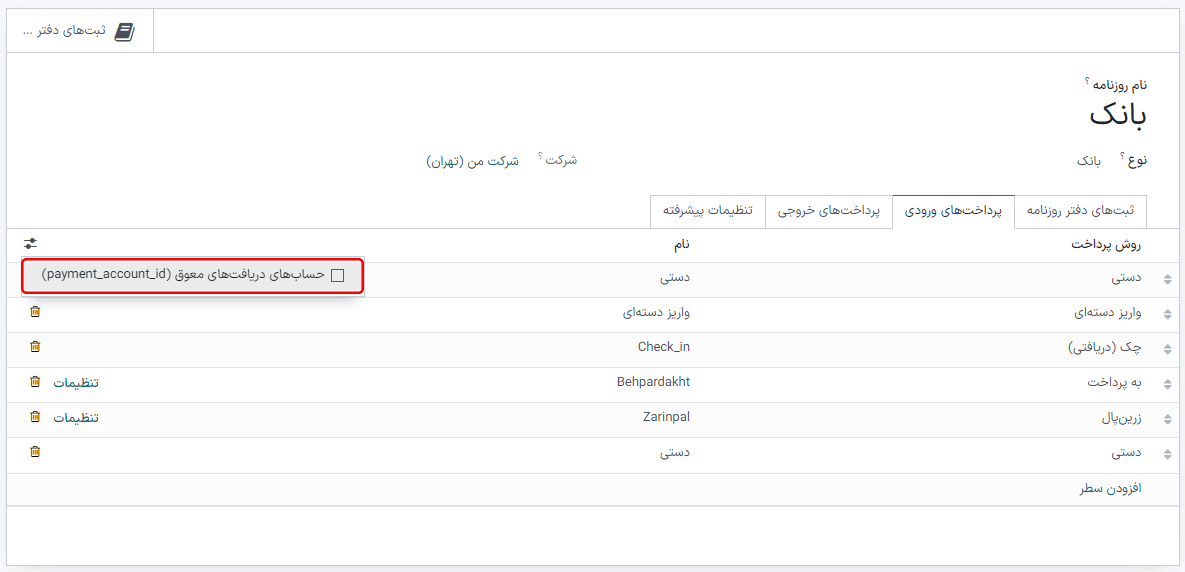Click the drag handle of چک (دریافتی) row
This screenshot has height=572, width=1185.
pyautogui.click(x=1166, y=350)
